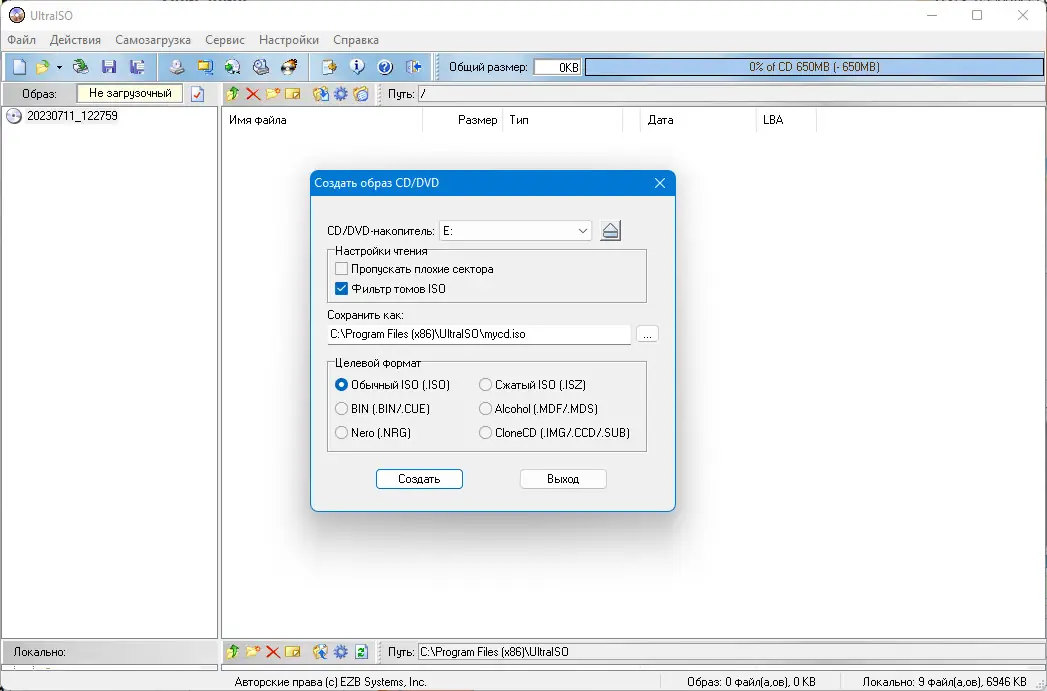This screenshot has width=1047, height=691.
Task: Click the red Delete X in local toolbar
Action: tap(272, 652)
